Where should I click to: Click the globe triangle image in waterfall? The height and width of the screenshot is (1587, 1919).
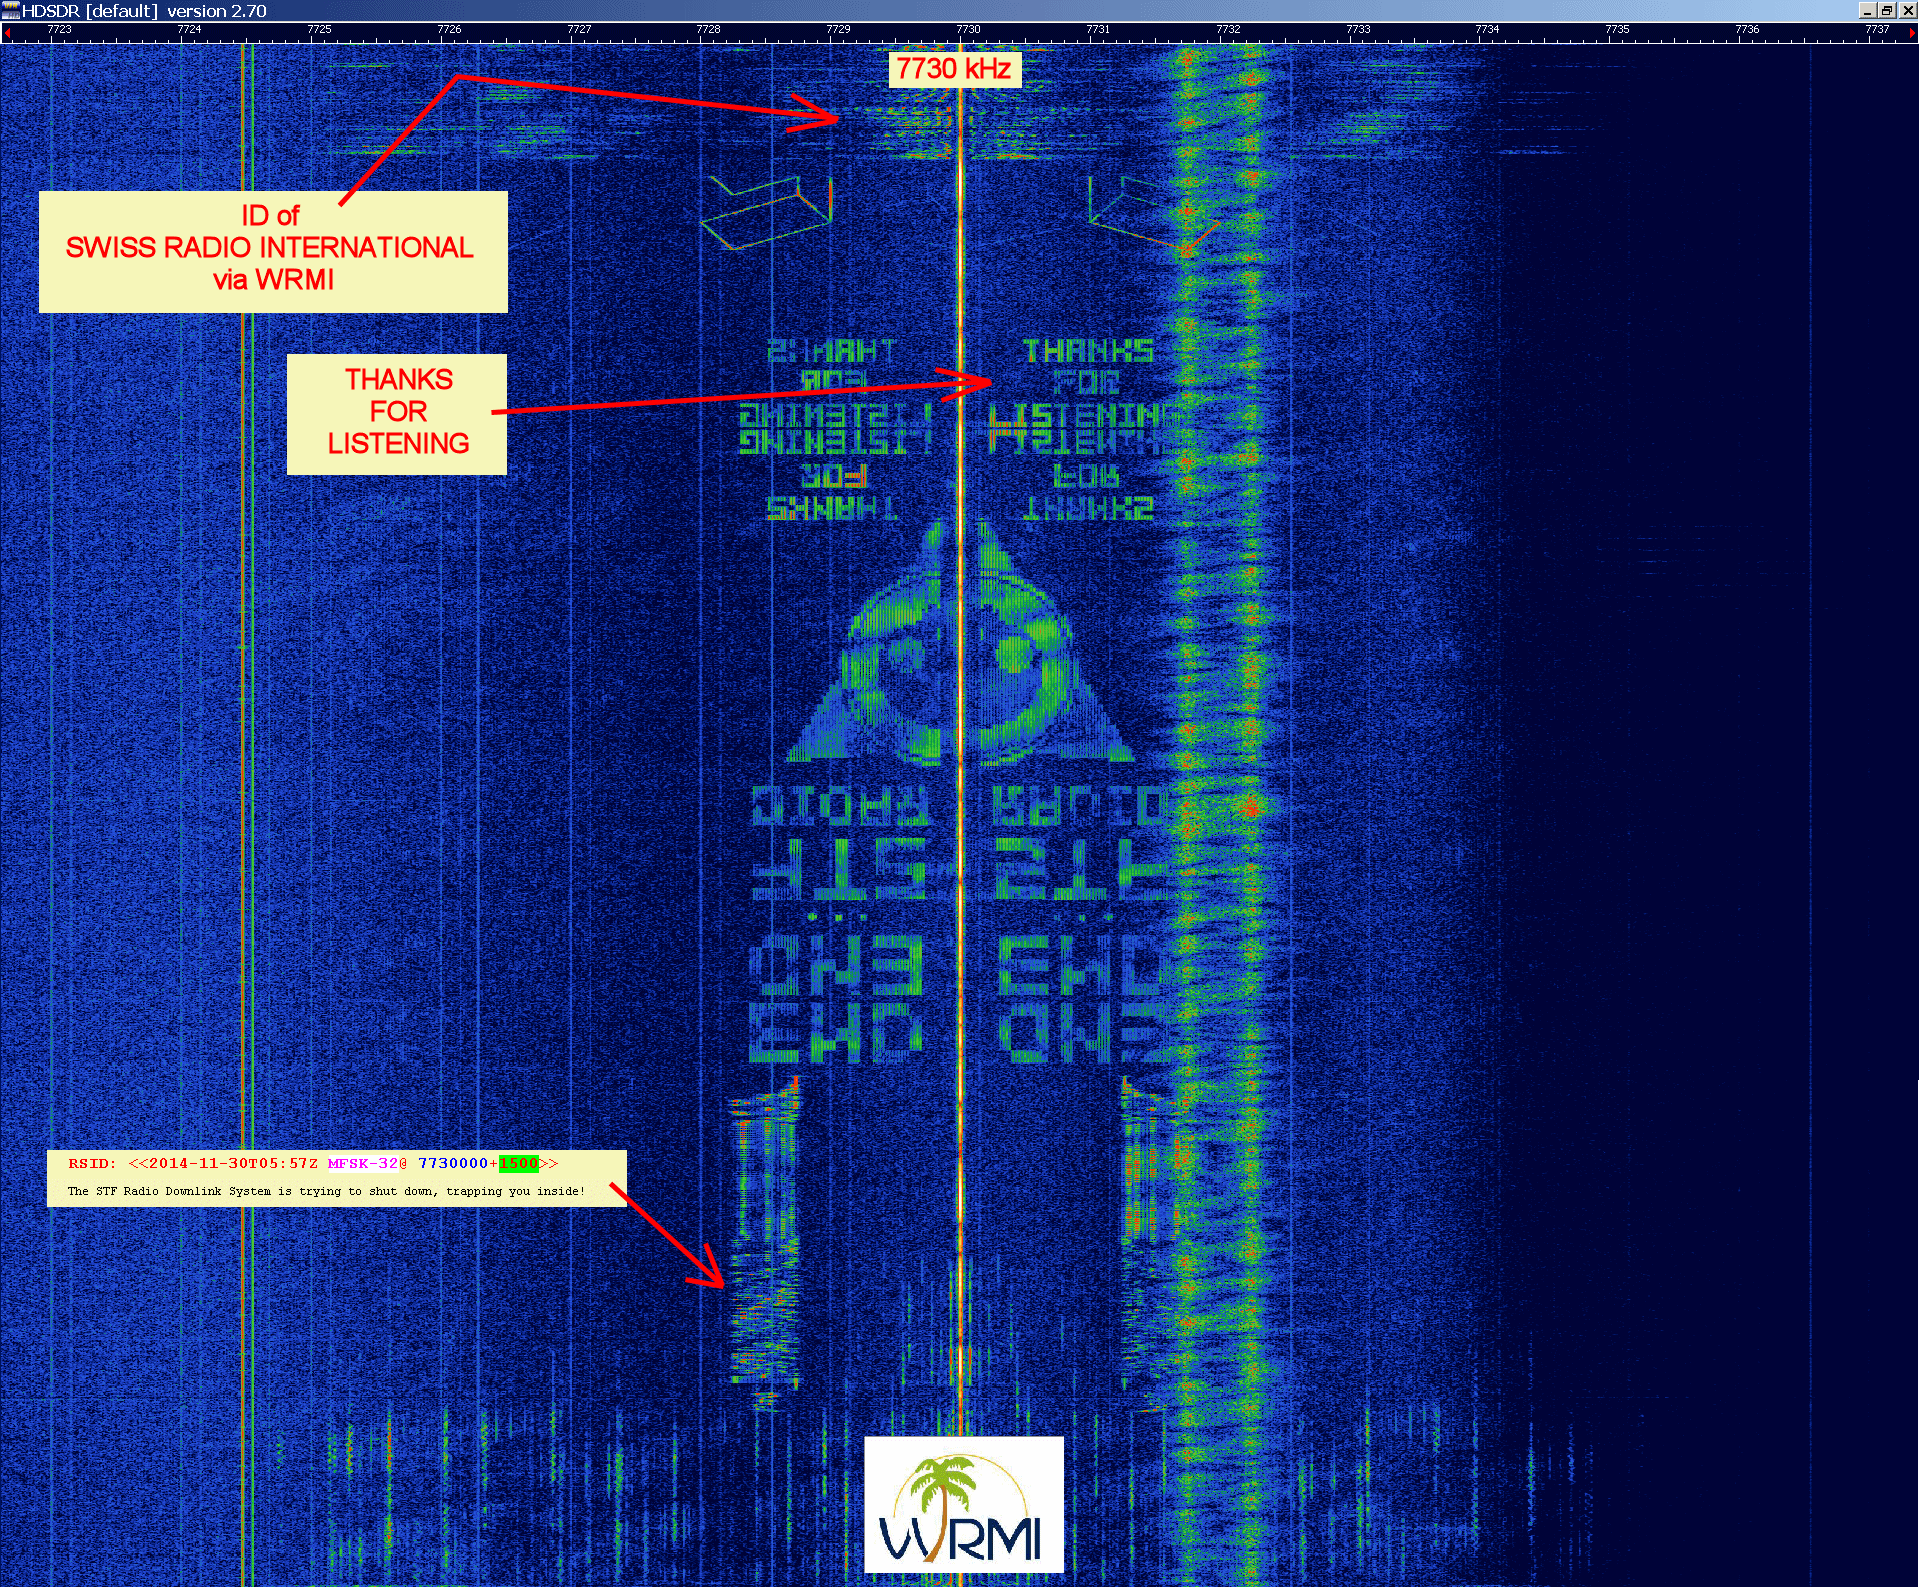pyautogui.click(x=960, y=650)
